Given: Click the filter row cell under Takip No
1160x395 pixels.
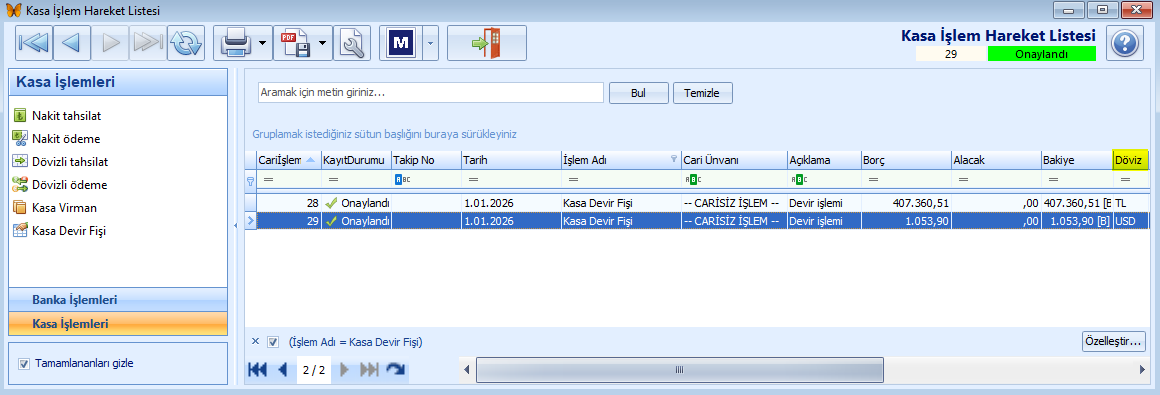Looking at the screenshot, I should (425, 180).
